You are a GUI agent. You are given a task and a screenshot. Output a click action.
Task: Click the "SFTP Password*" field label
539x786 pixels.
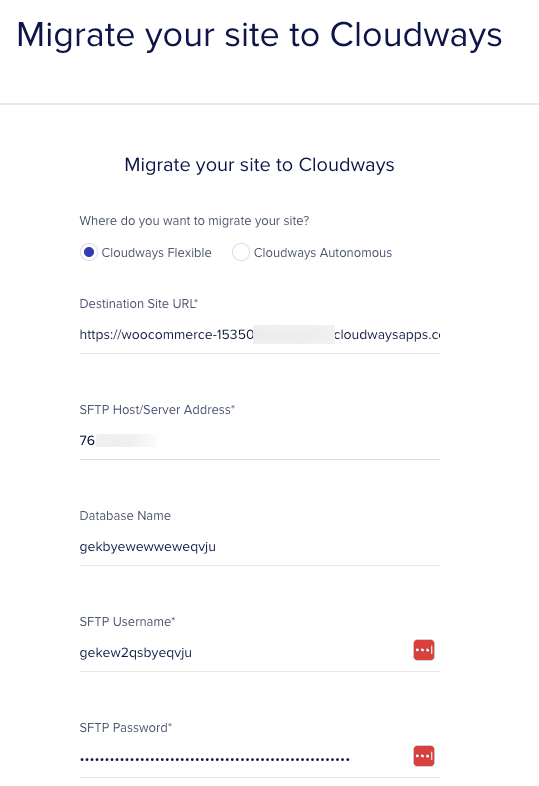(x=126, y=728)
